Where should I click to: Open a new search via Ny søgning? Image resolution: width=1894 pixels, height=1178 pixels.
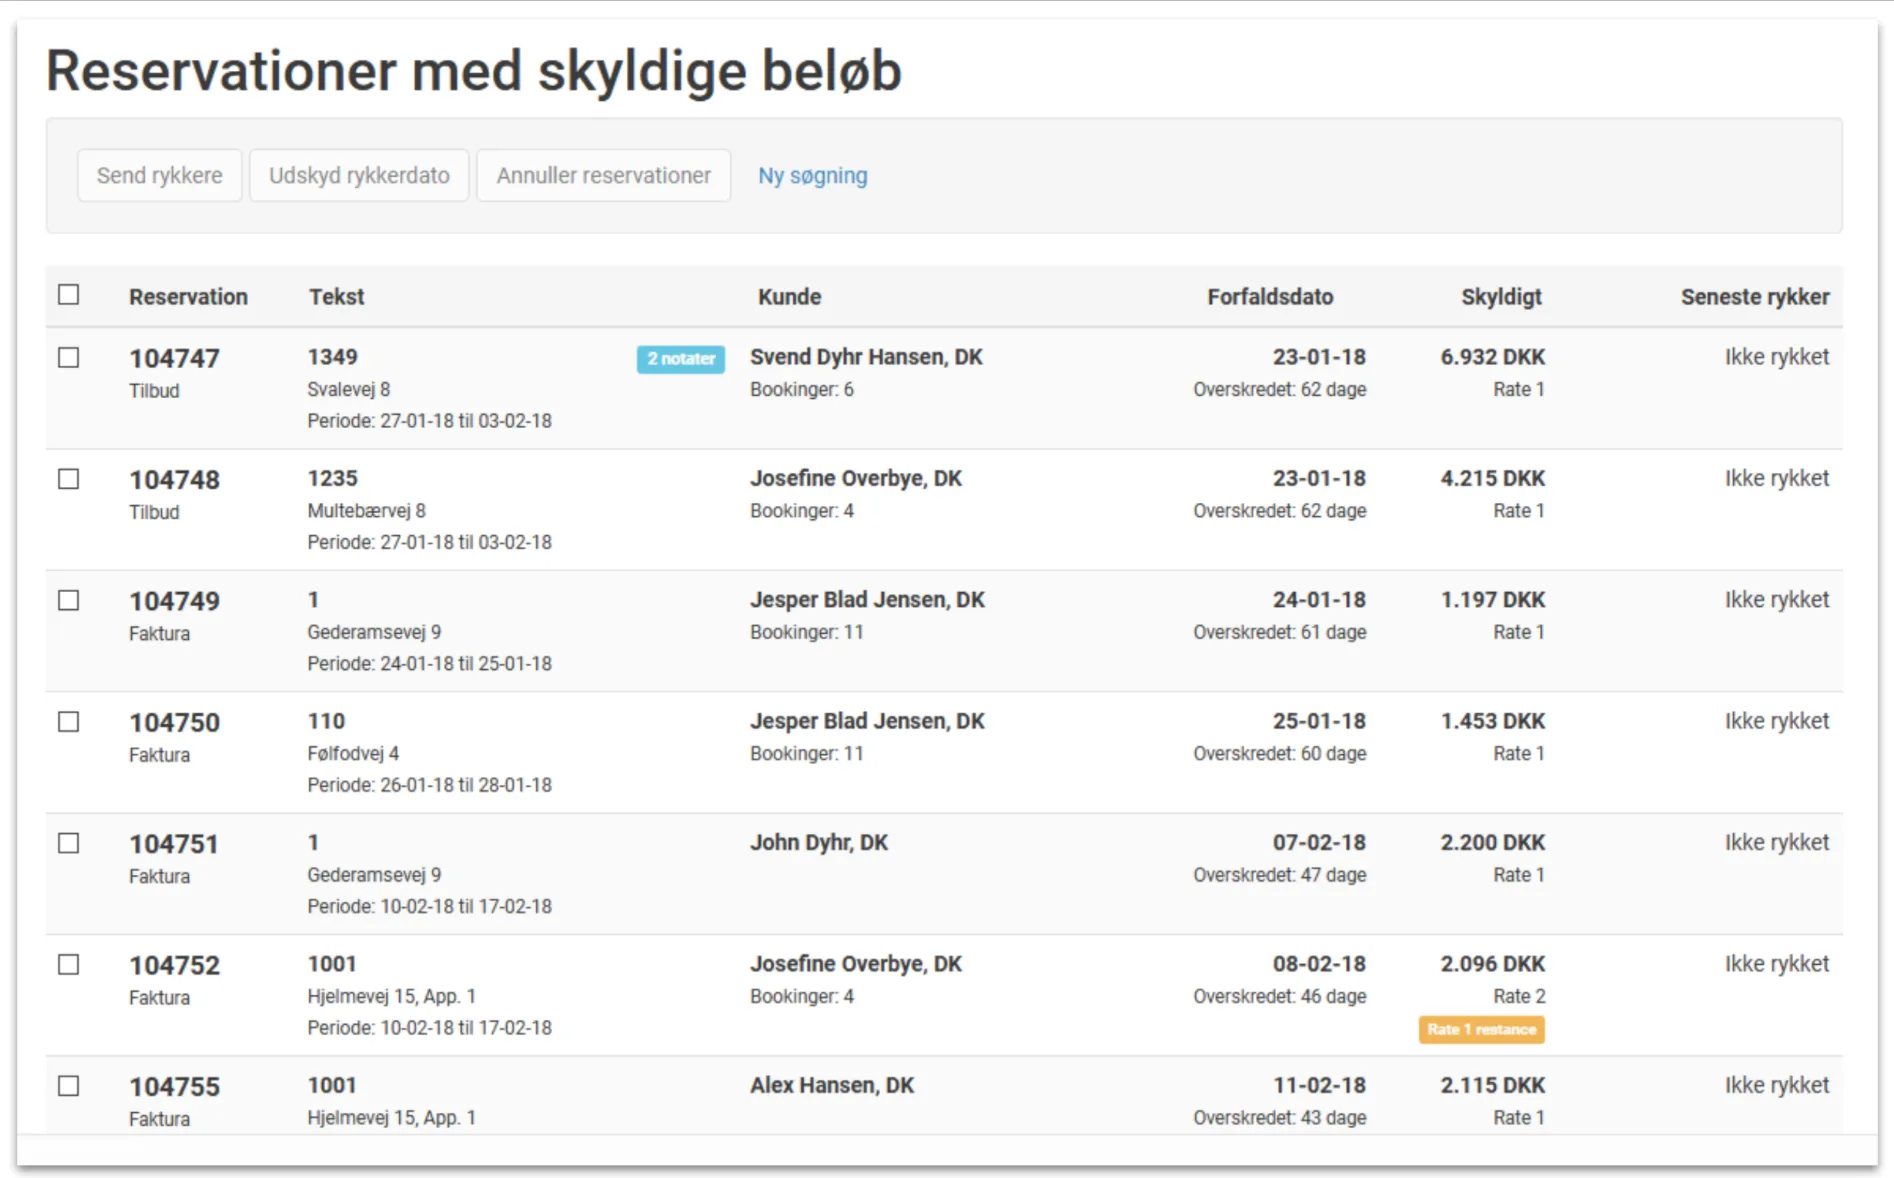(x=812, y=176)
